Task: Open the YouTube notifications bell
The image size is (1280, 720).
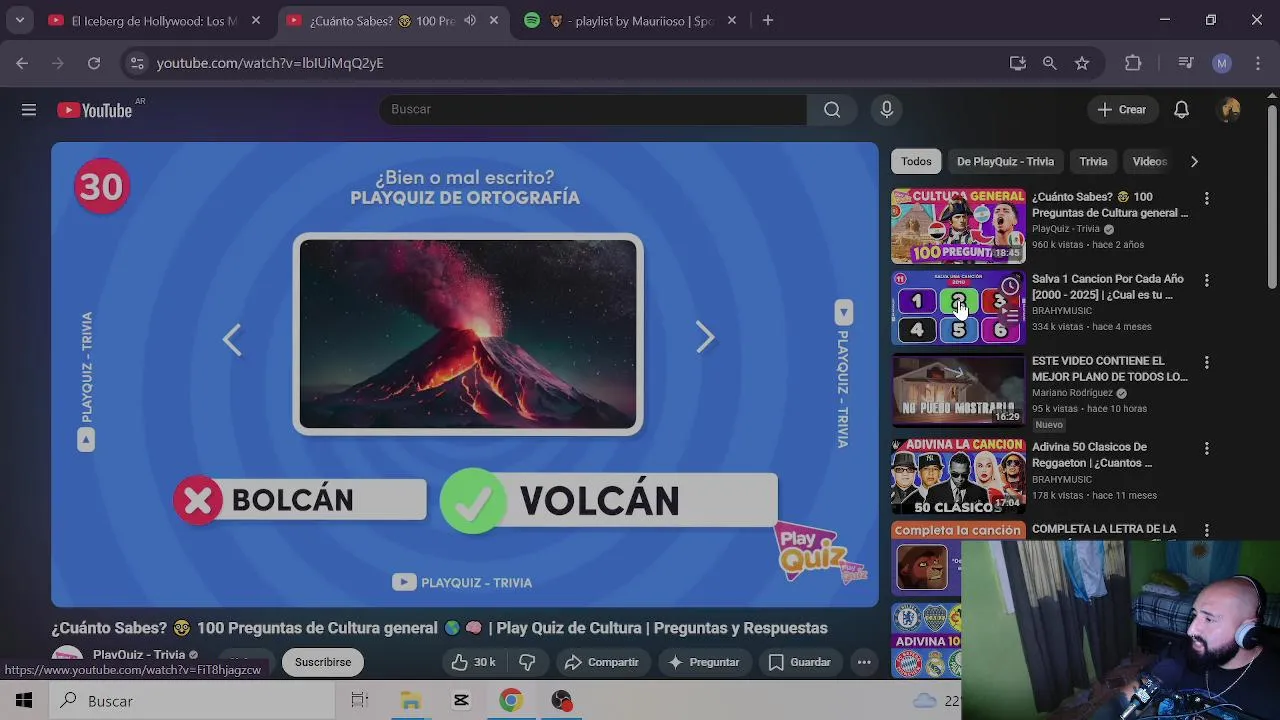Action: (1181, 110)
